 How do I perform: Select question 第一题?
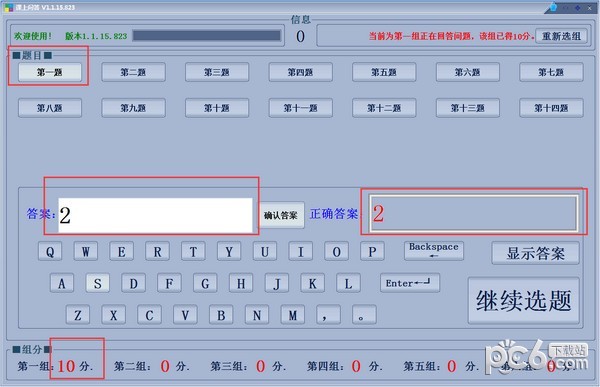[50, 72]
